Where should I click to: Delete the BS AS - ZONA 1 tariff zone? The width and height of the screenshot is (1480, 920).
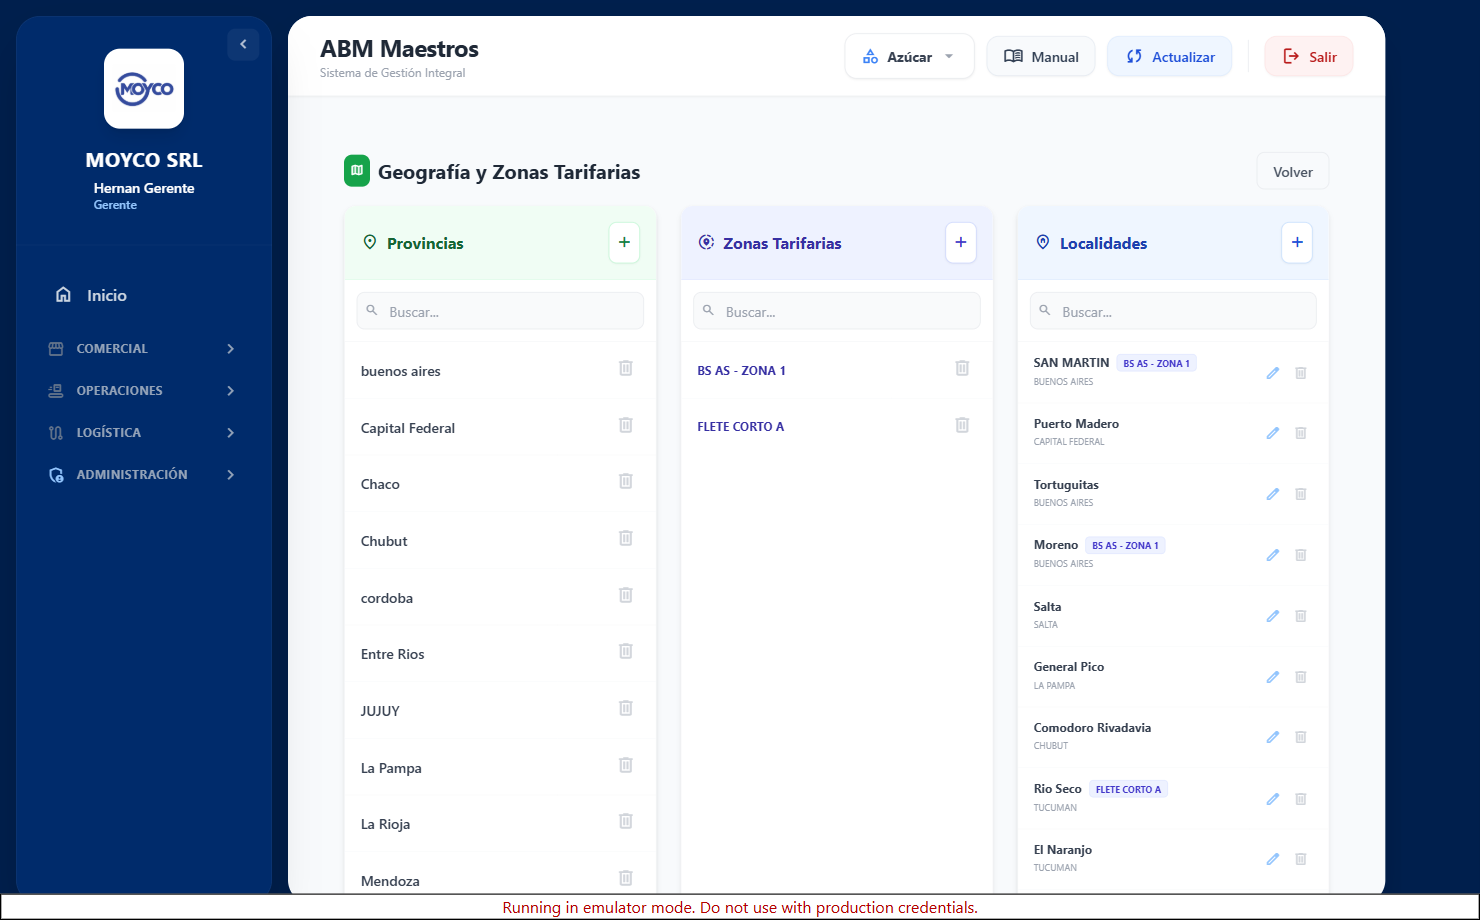click(962, 368)
